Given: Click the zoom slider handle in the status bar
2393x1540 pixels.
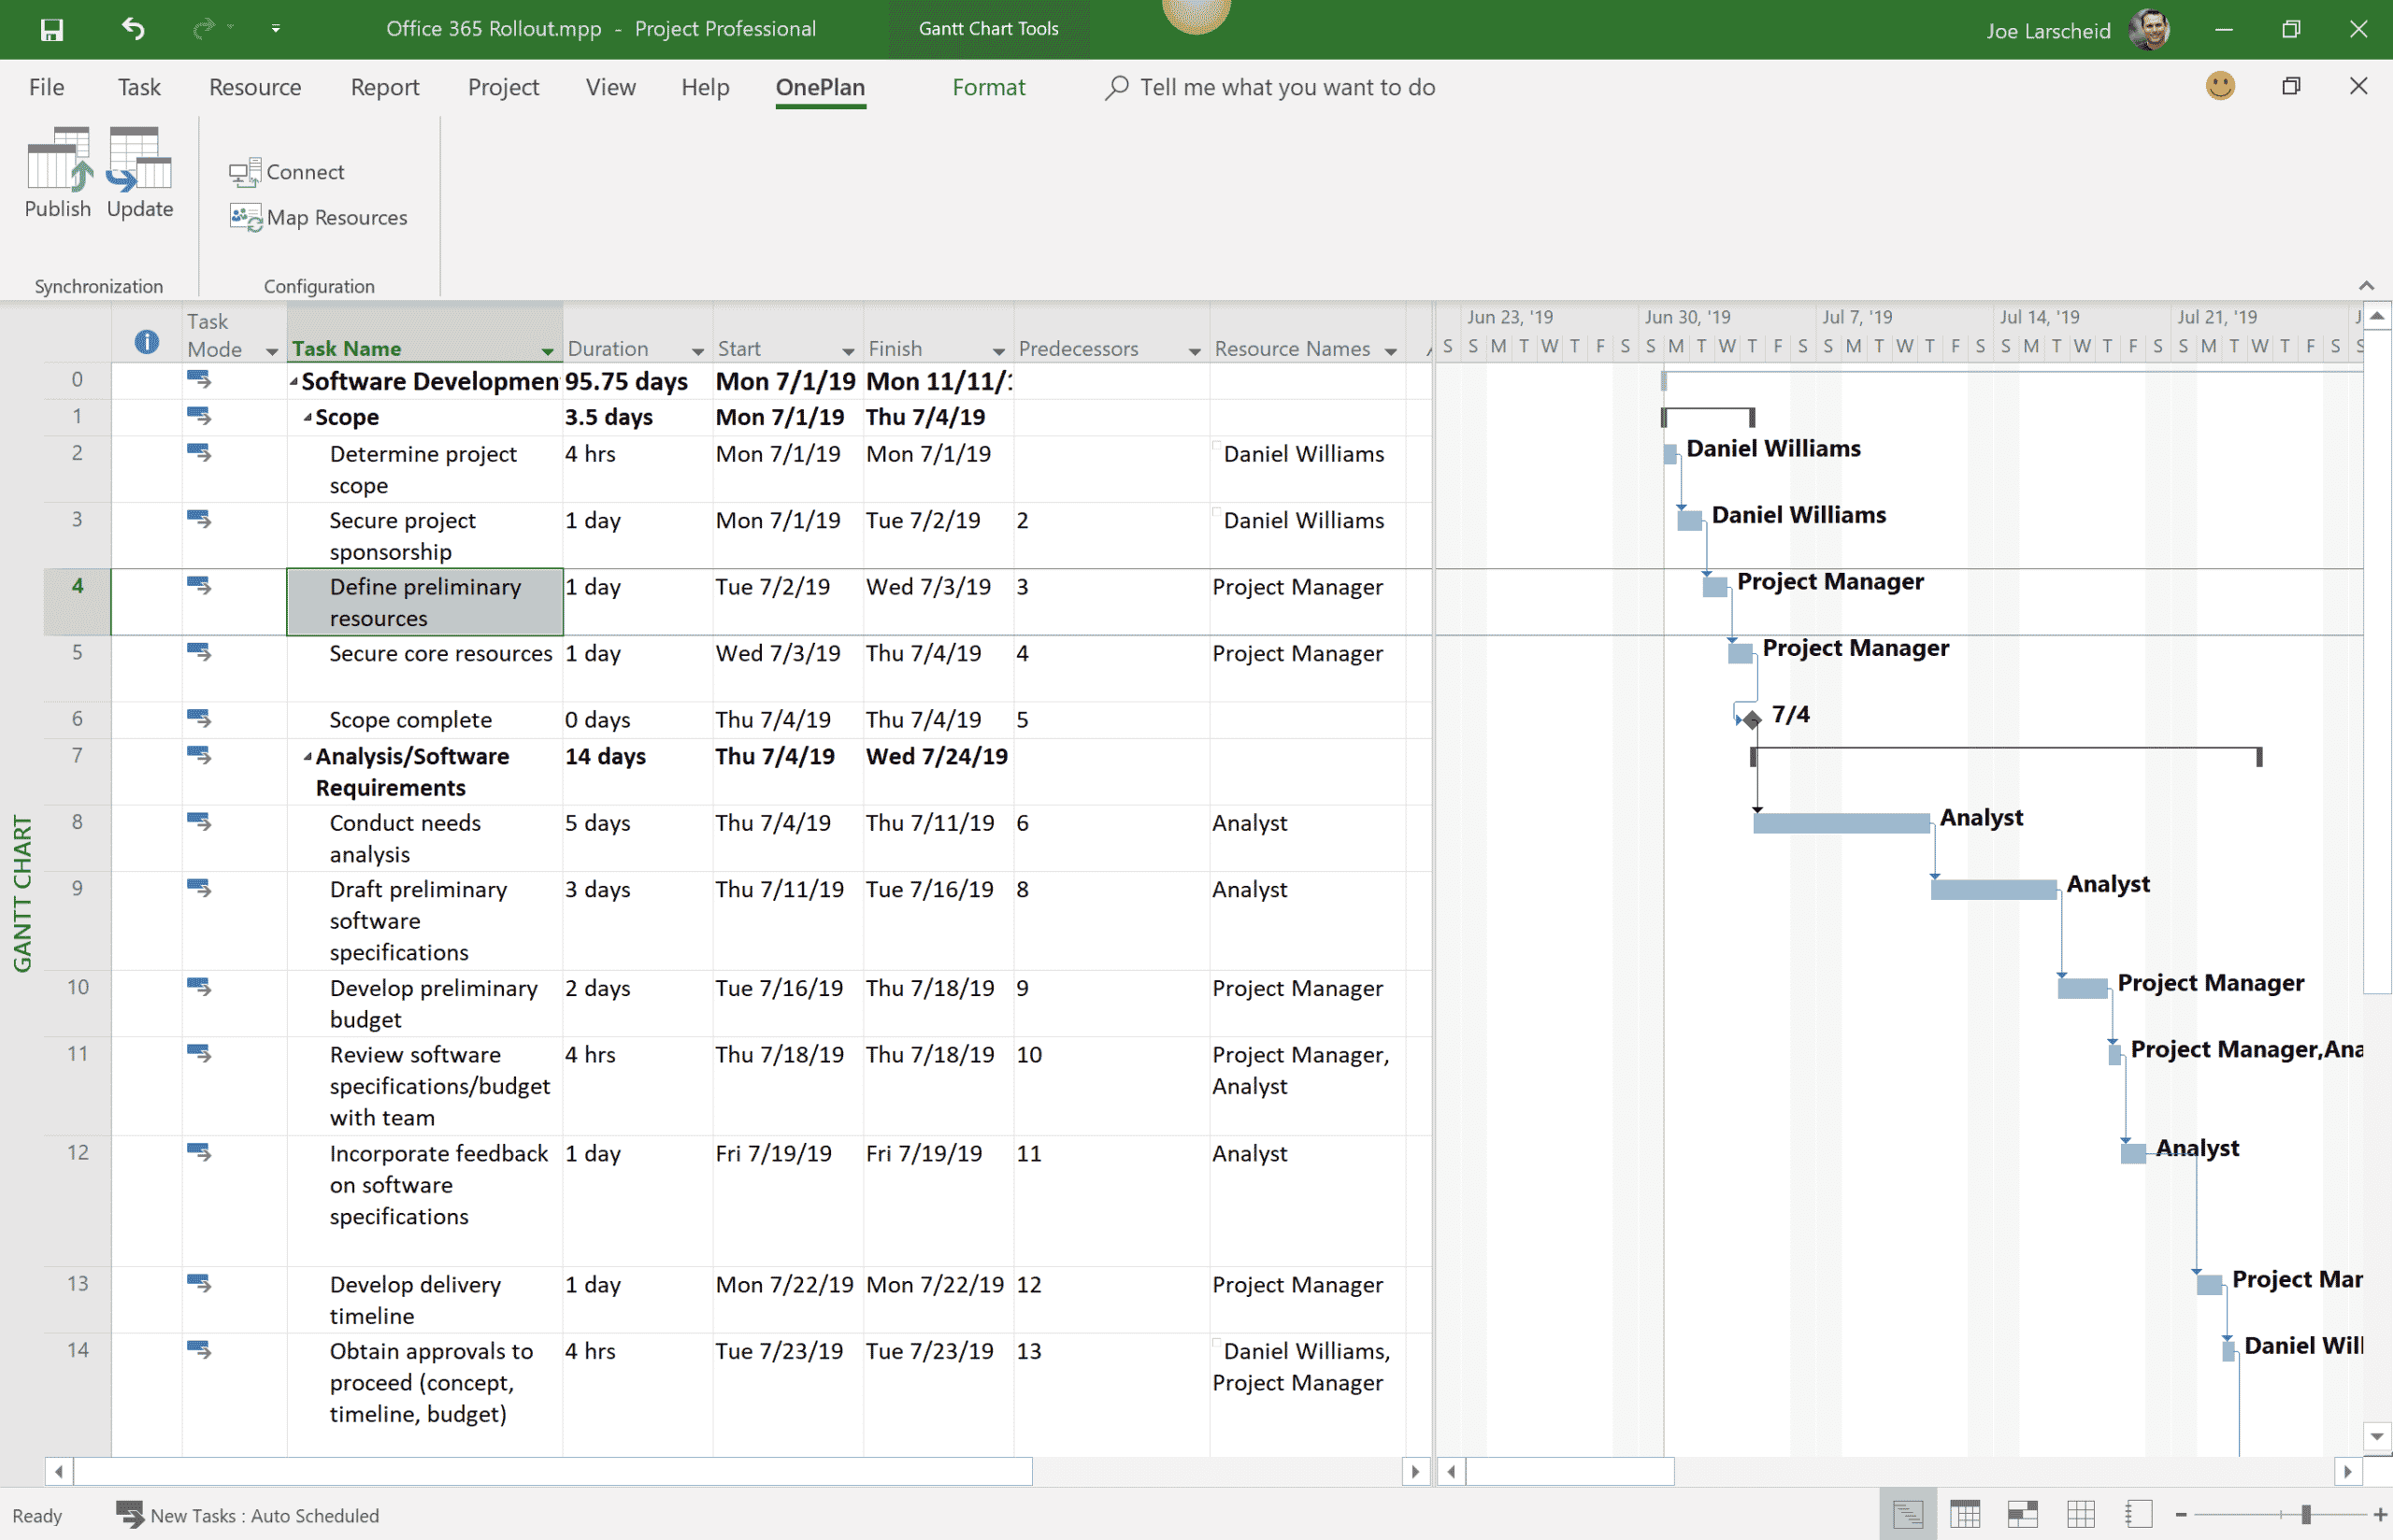Looking at the screenshot, I should pos(2306,1515).
